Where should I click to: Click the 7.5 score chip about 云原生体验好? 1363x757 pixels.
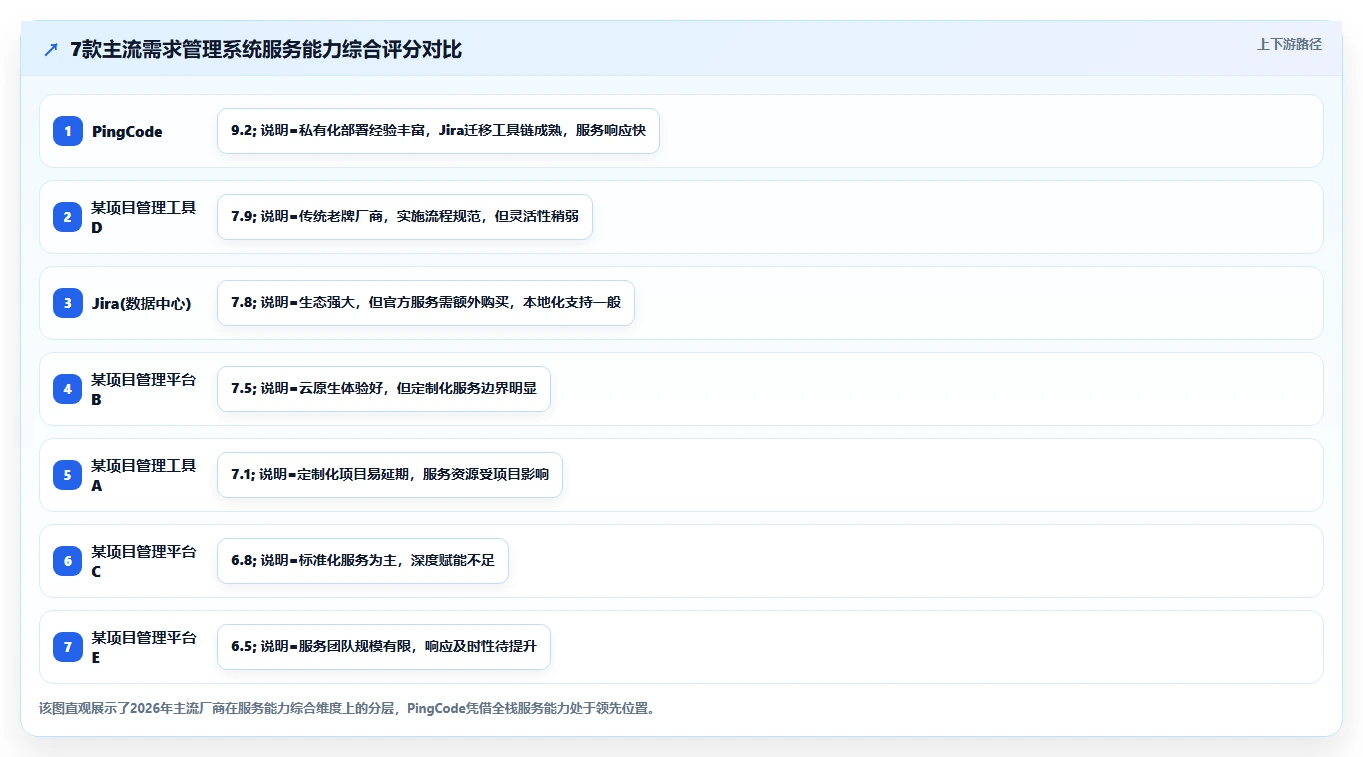(384, 389)
